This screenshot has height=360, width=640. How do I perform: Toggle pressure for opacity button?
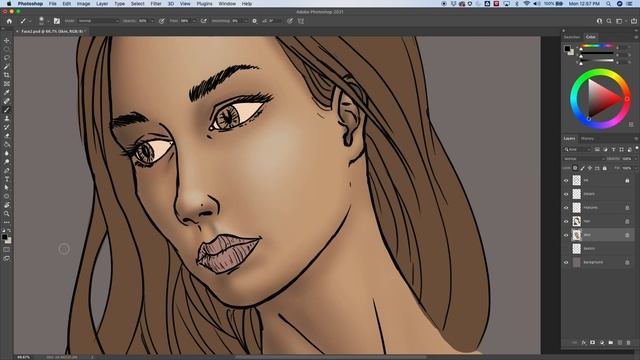tap(162, 21)
